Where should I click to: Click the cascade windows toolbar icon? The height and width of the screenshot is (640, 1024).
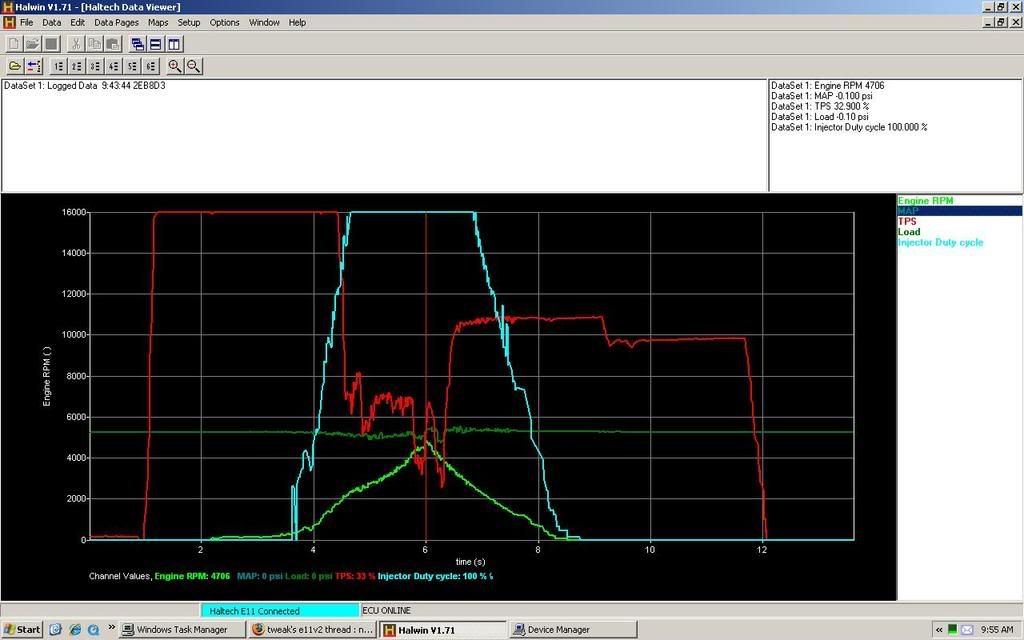tap(138, 44)
